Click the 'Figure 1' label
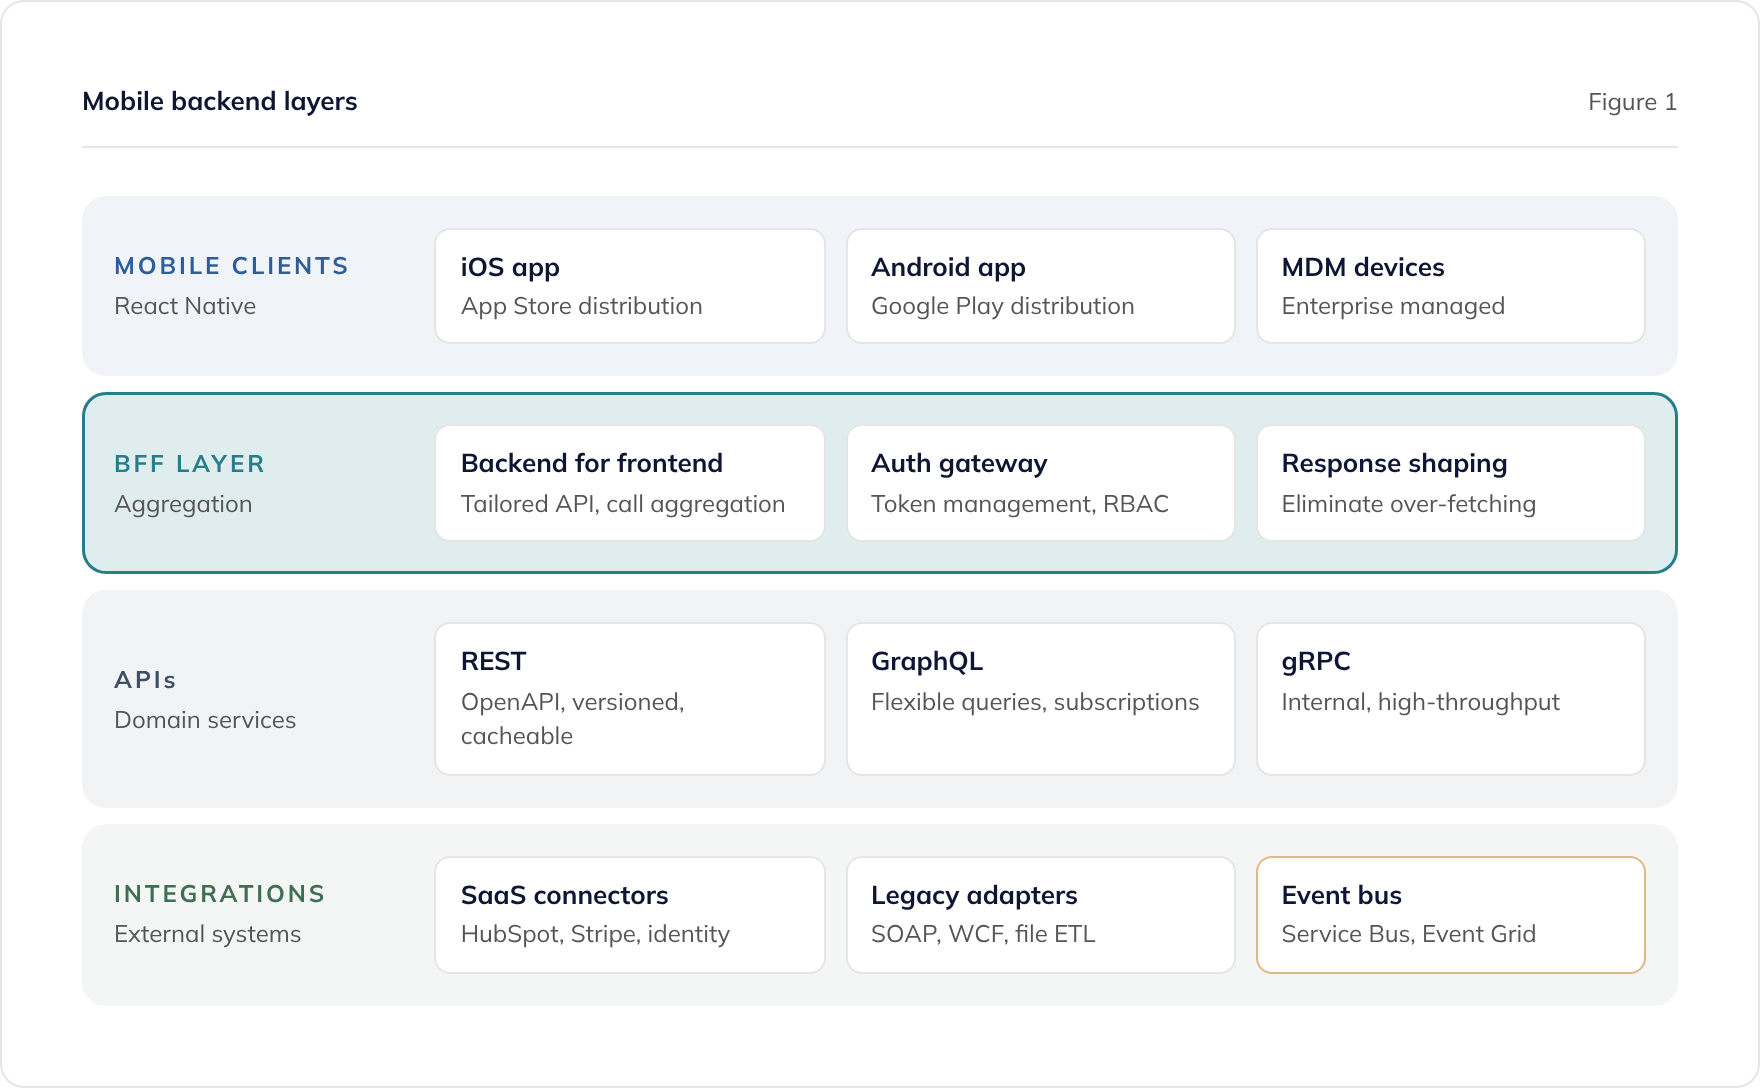Viewport: 1760px width, 1088px height. coord(1632,102)
